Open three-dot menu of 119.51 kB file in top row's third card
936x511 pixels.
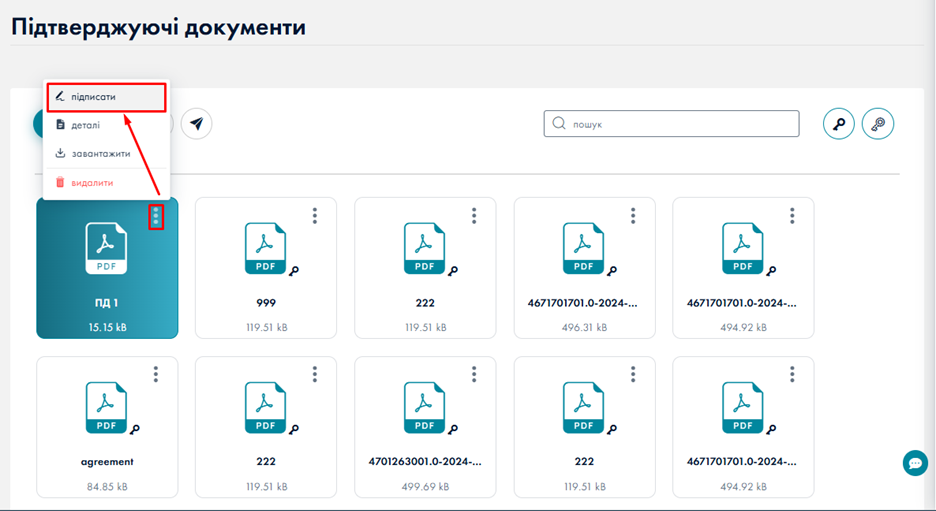tap(474, 215)
